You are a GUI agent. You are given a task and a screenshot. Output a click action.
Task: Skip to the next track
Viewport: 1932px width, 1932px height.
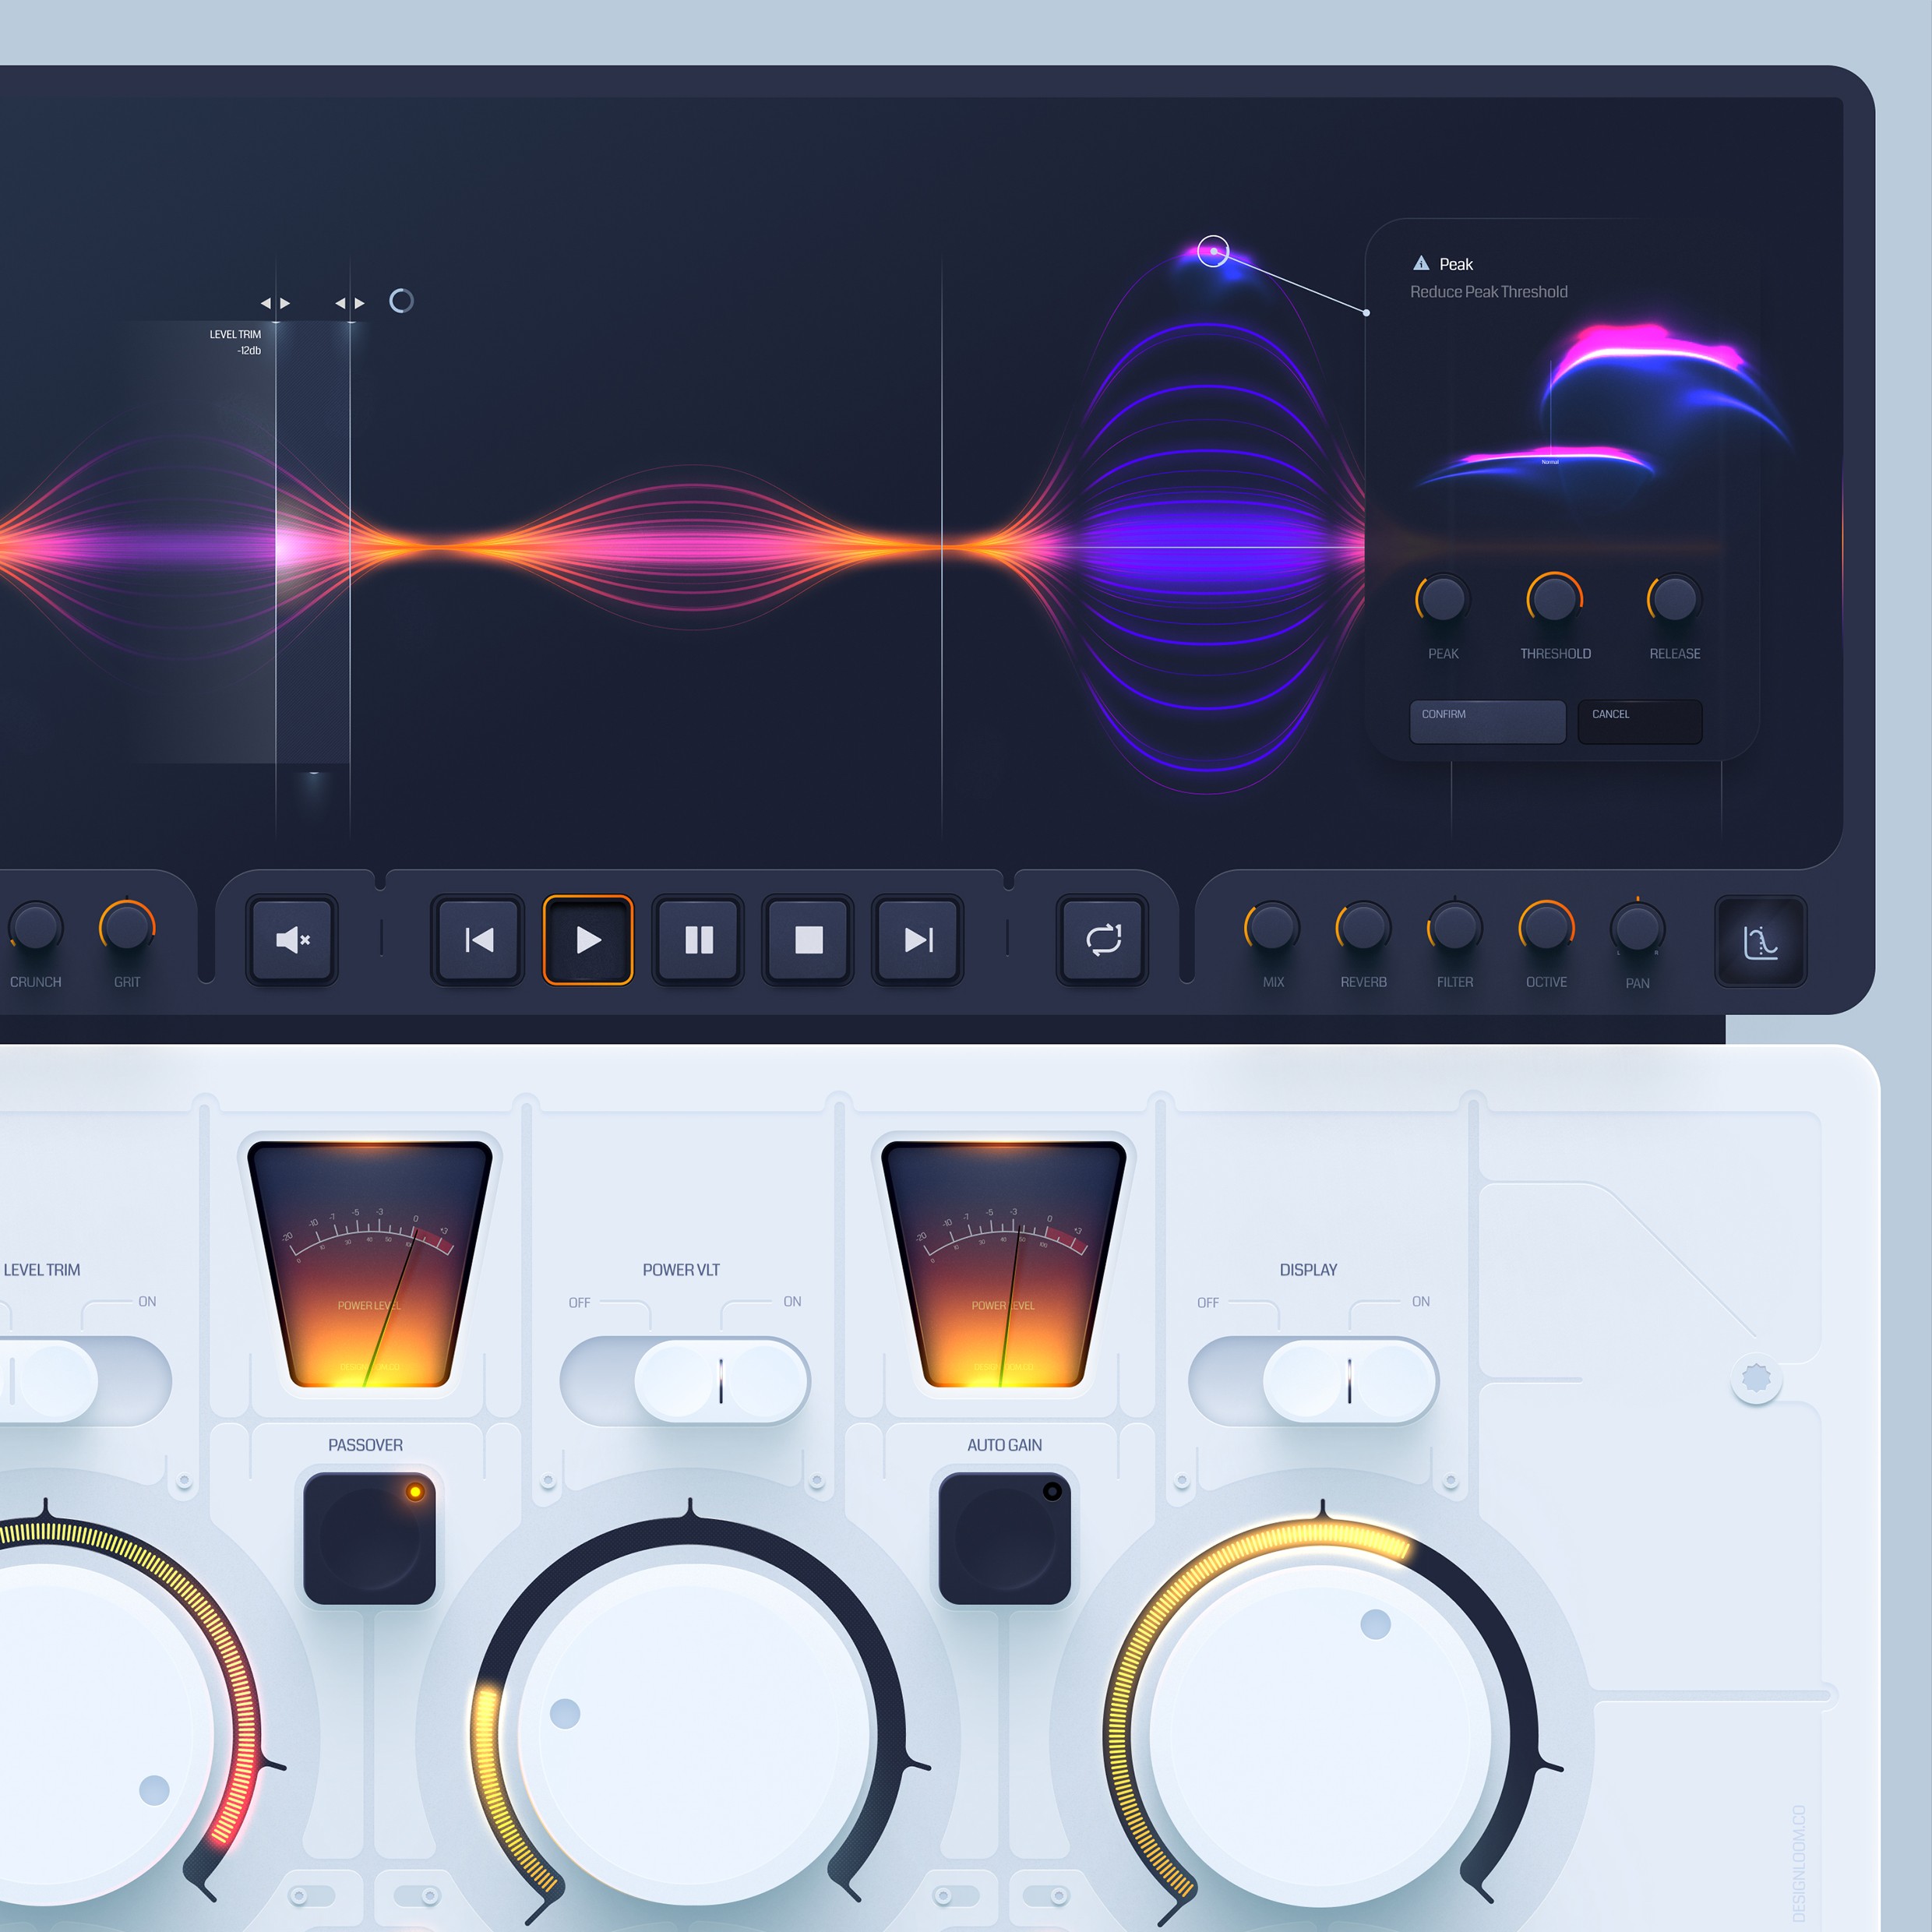click(918, 940)
